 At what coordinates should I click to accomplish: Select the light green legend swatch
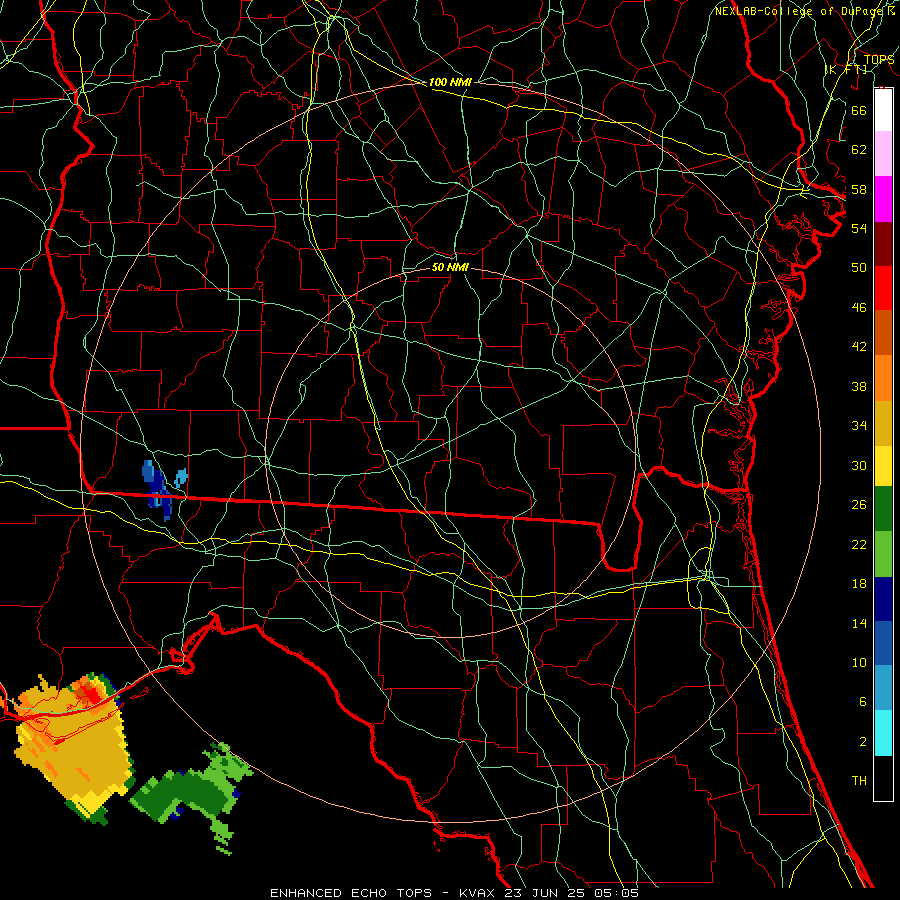pyautogui.click(x=883, y=554)
